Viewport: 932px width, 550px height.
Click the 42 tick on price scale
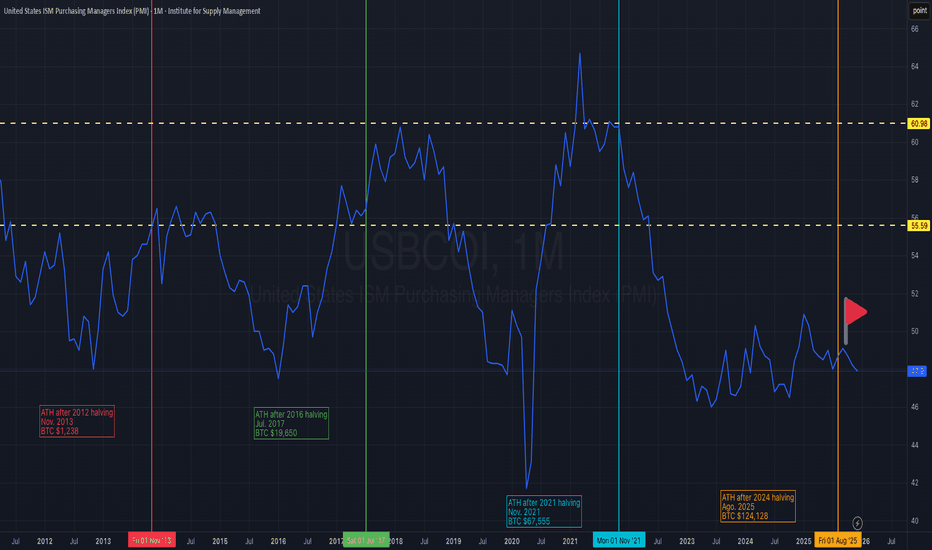914,482
